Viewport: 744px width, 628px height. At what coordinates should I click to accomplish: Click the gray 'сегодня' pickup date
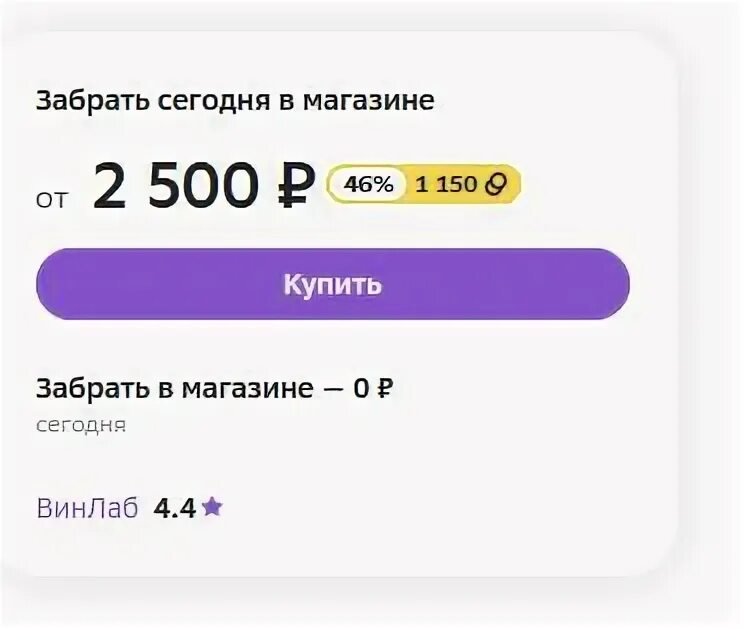81,424
